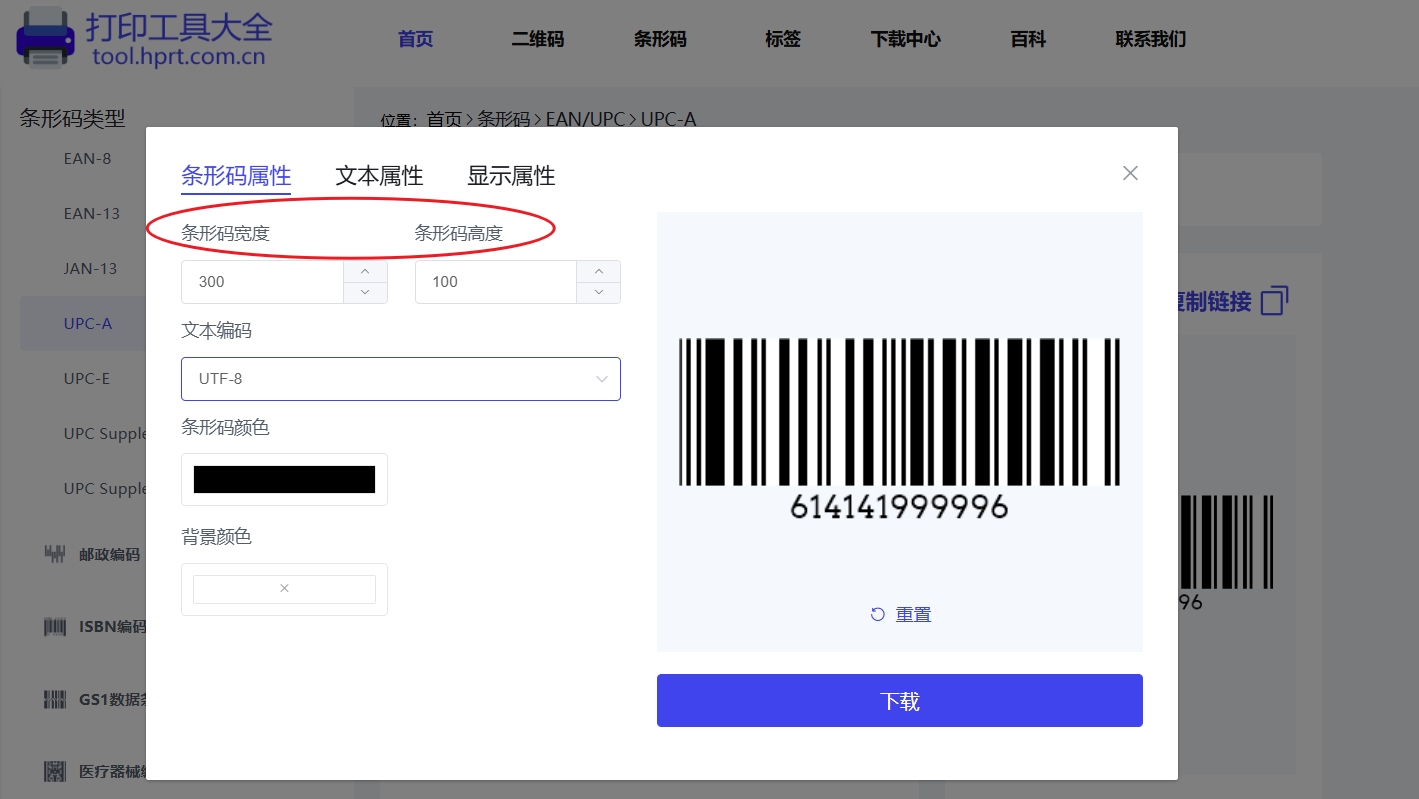Open the UTF-8 text encoding dropdown
The width and height of the screenshot is (1419, 799).
click(x=401, y=379)
